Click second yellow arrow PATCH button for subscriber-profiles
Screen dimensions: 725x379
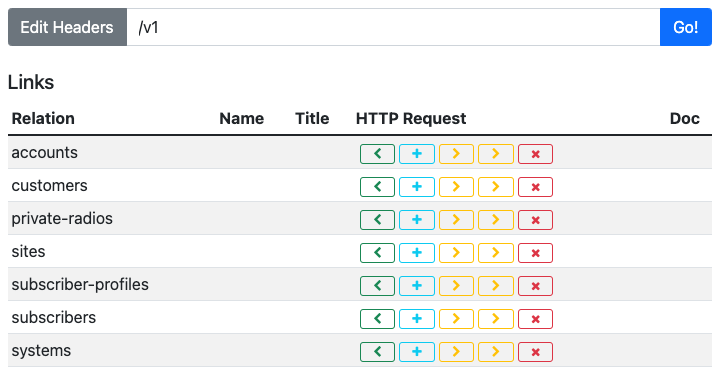496,286
